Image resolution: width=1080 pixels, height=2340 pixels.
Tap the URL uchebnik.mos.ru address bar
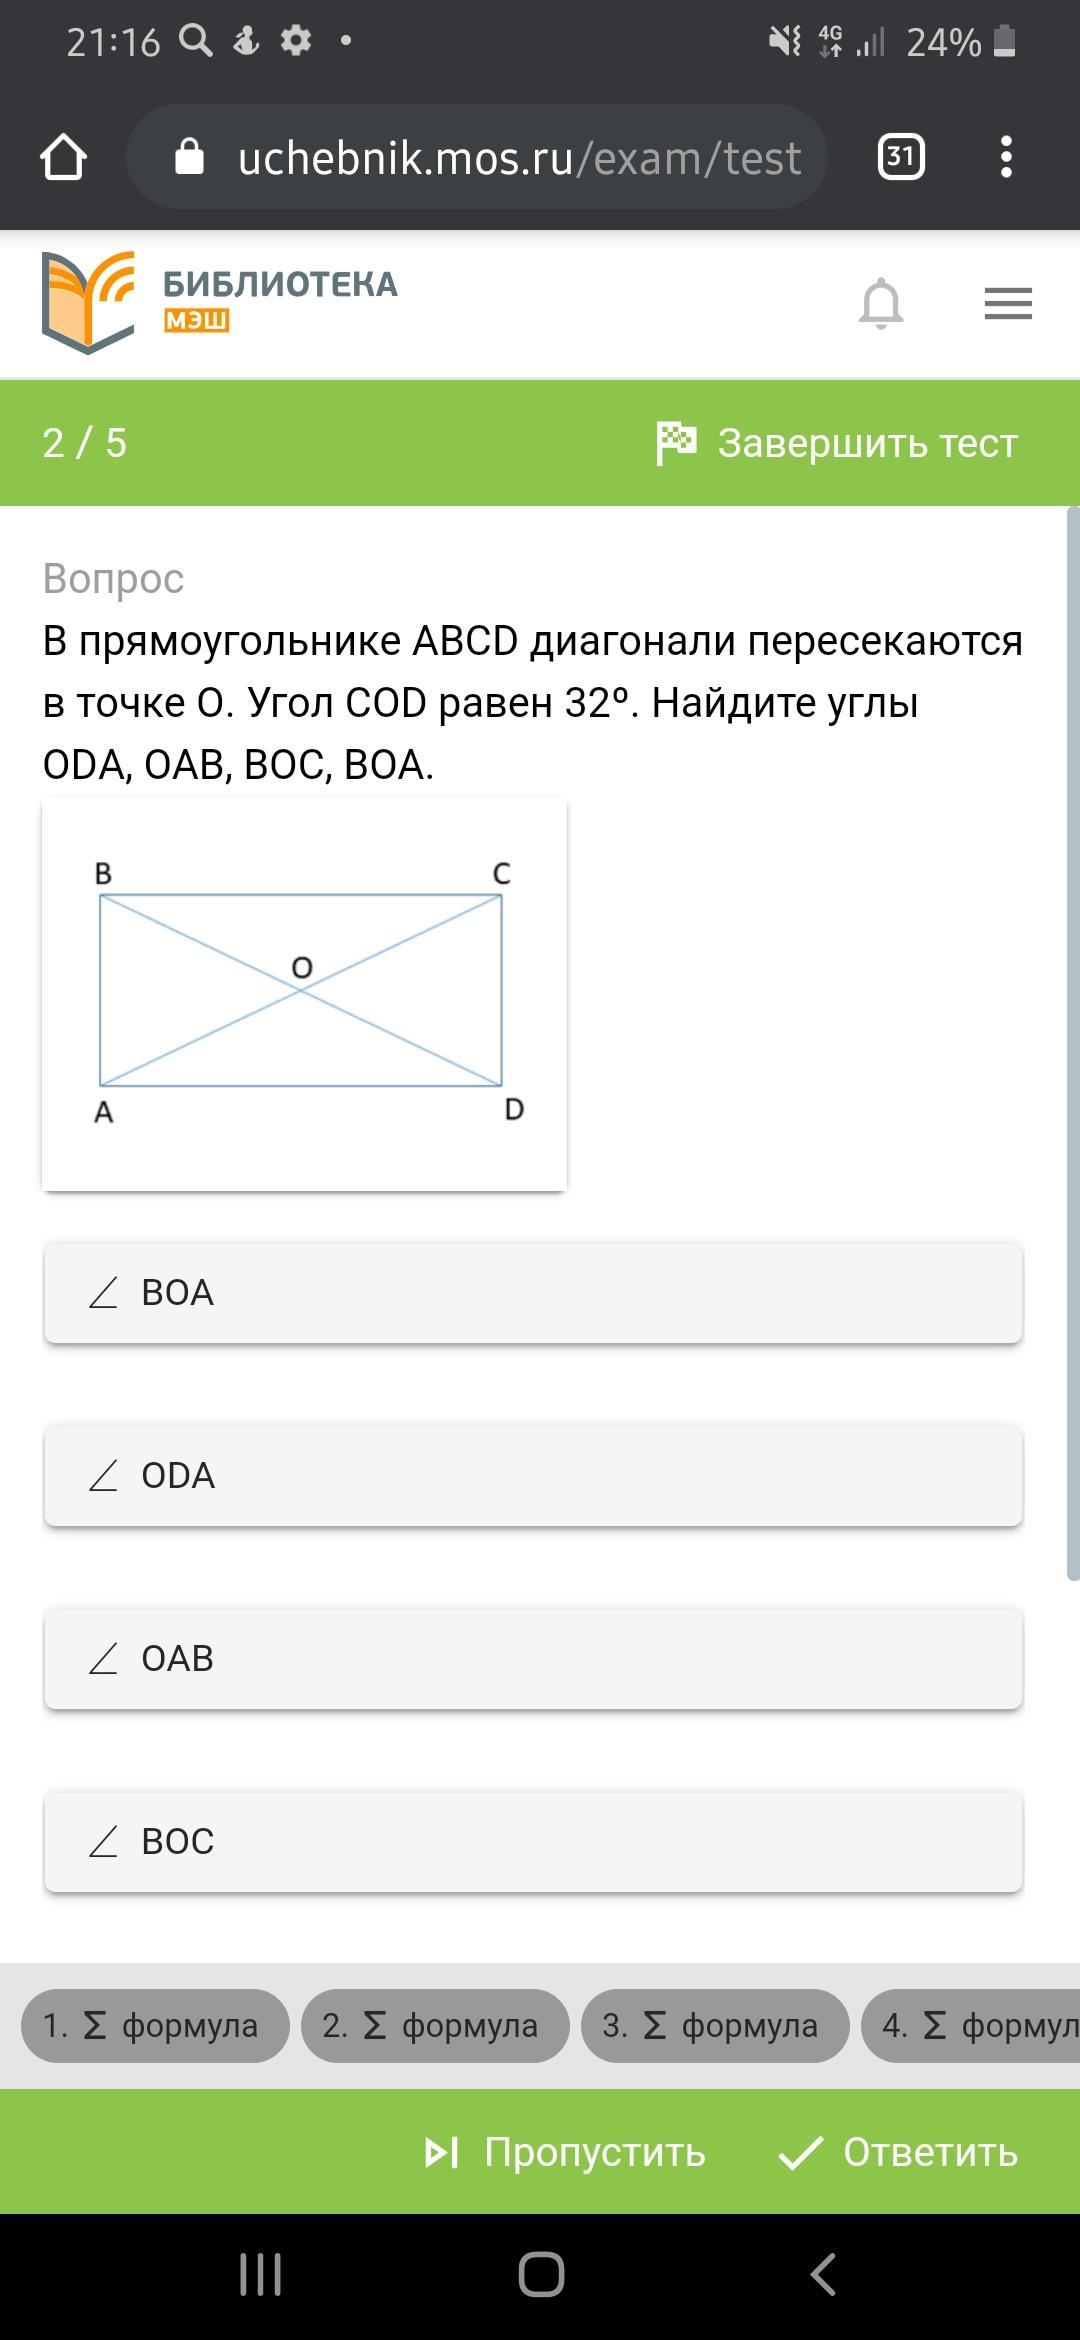(x=519, y=158)
